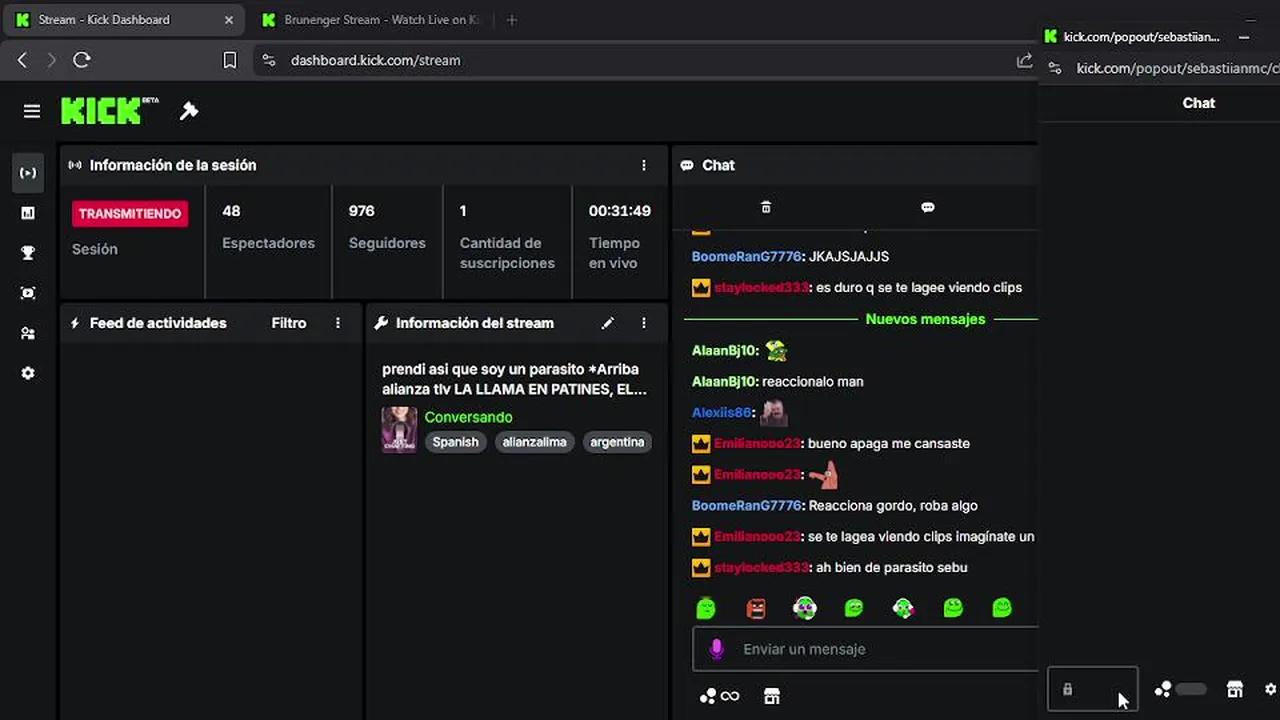Open Alexiis86's username in chat
Screen dimensions: 1280x720
(x=721, y=412)
